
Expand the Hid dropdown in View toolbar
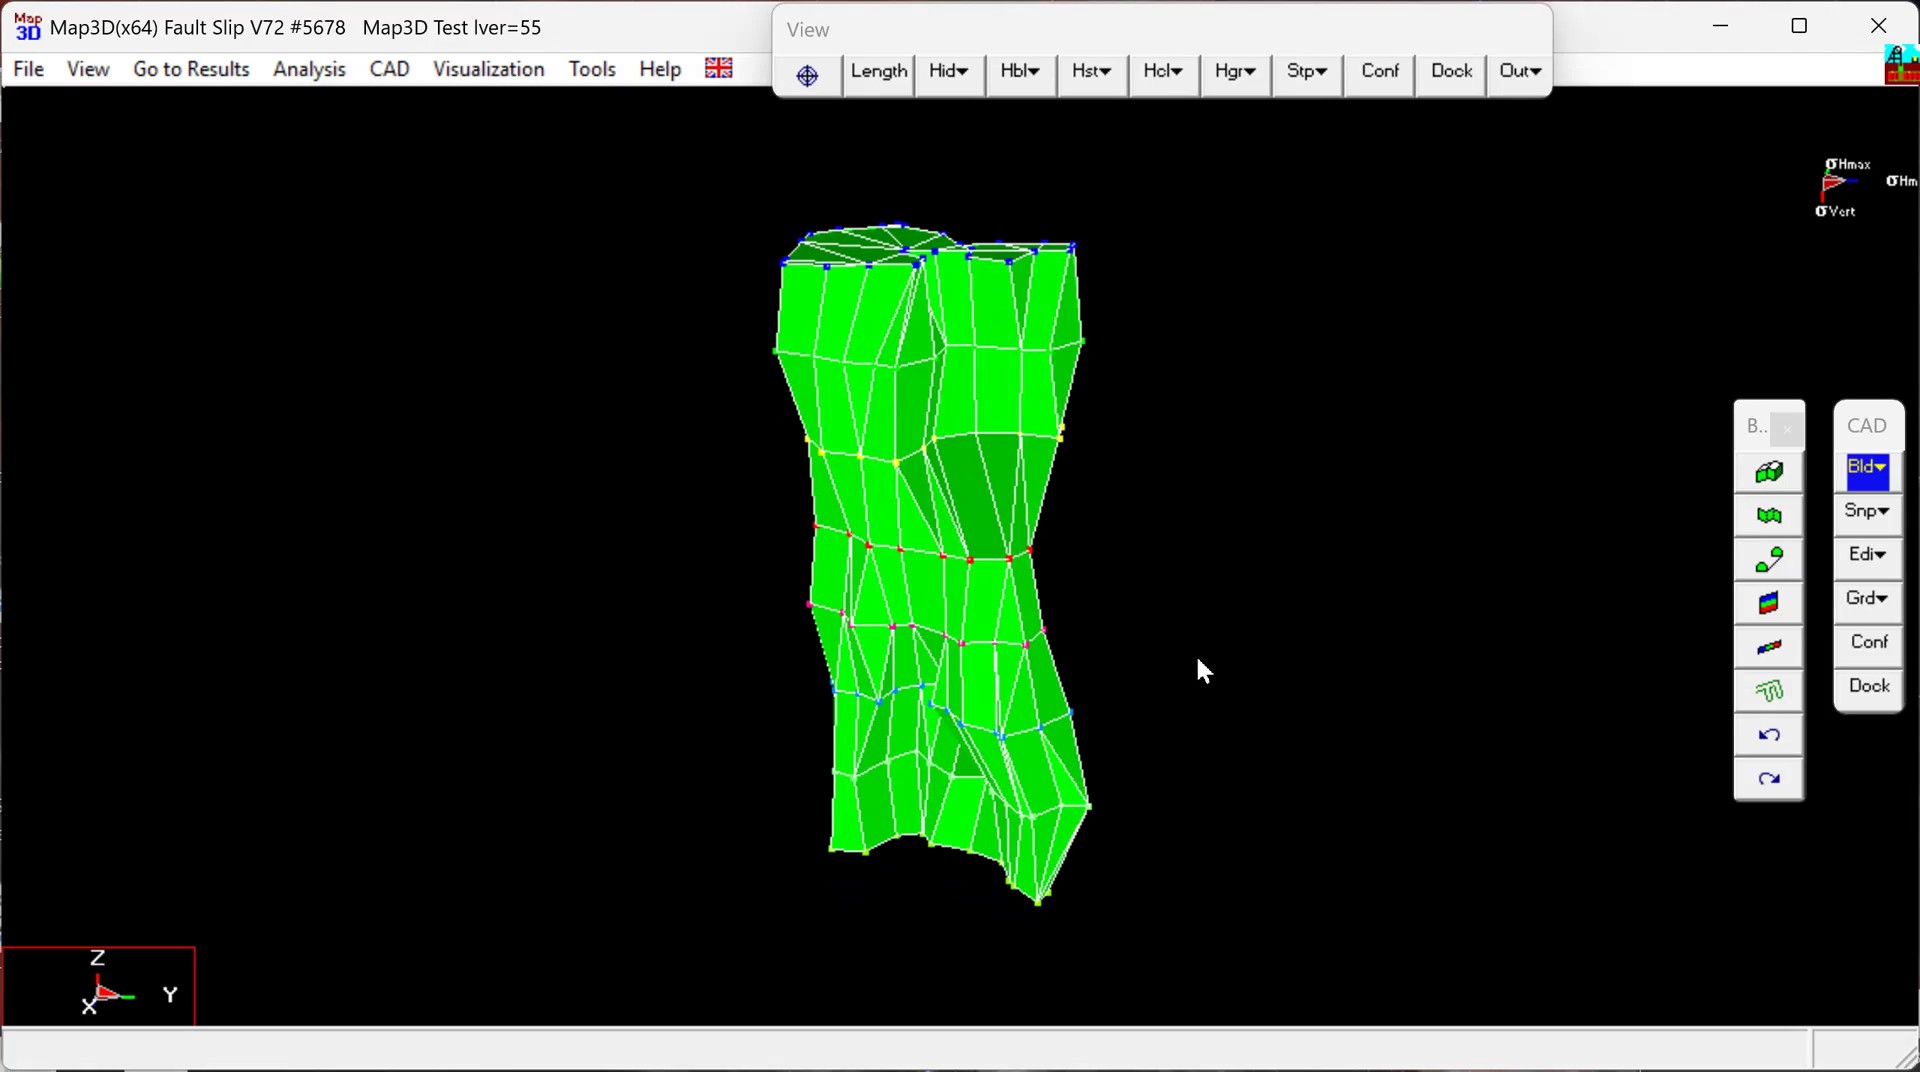(x=948, y=73)
